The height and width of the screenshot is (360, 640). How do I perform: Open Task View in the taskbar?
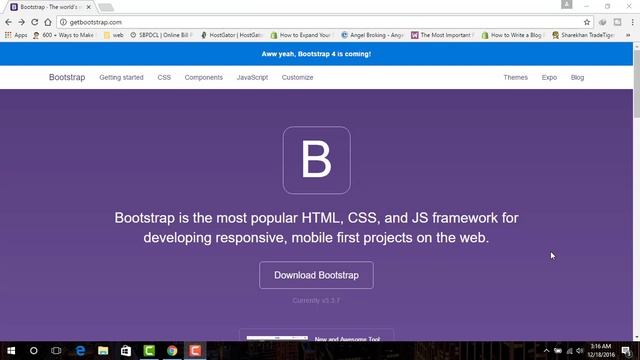[x=56, y=351]
